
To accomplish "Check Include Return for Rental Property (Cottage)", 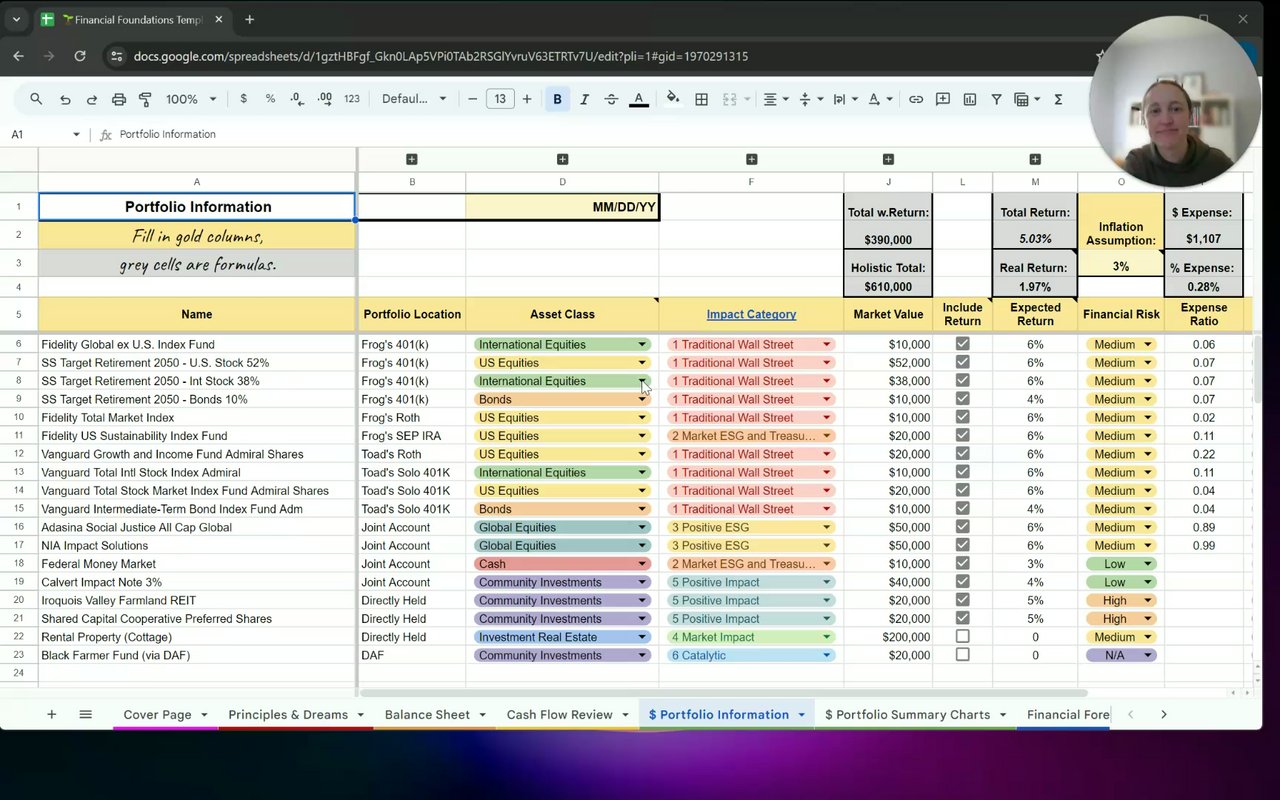I will coord(962,637).
